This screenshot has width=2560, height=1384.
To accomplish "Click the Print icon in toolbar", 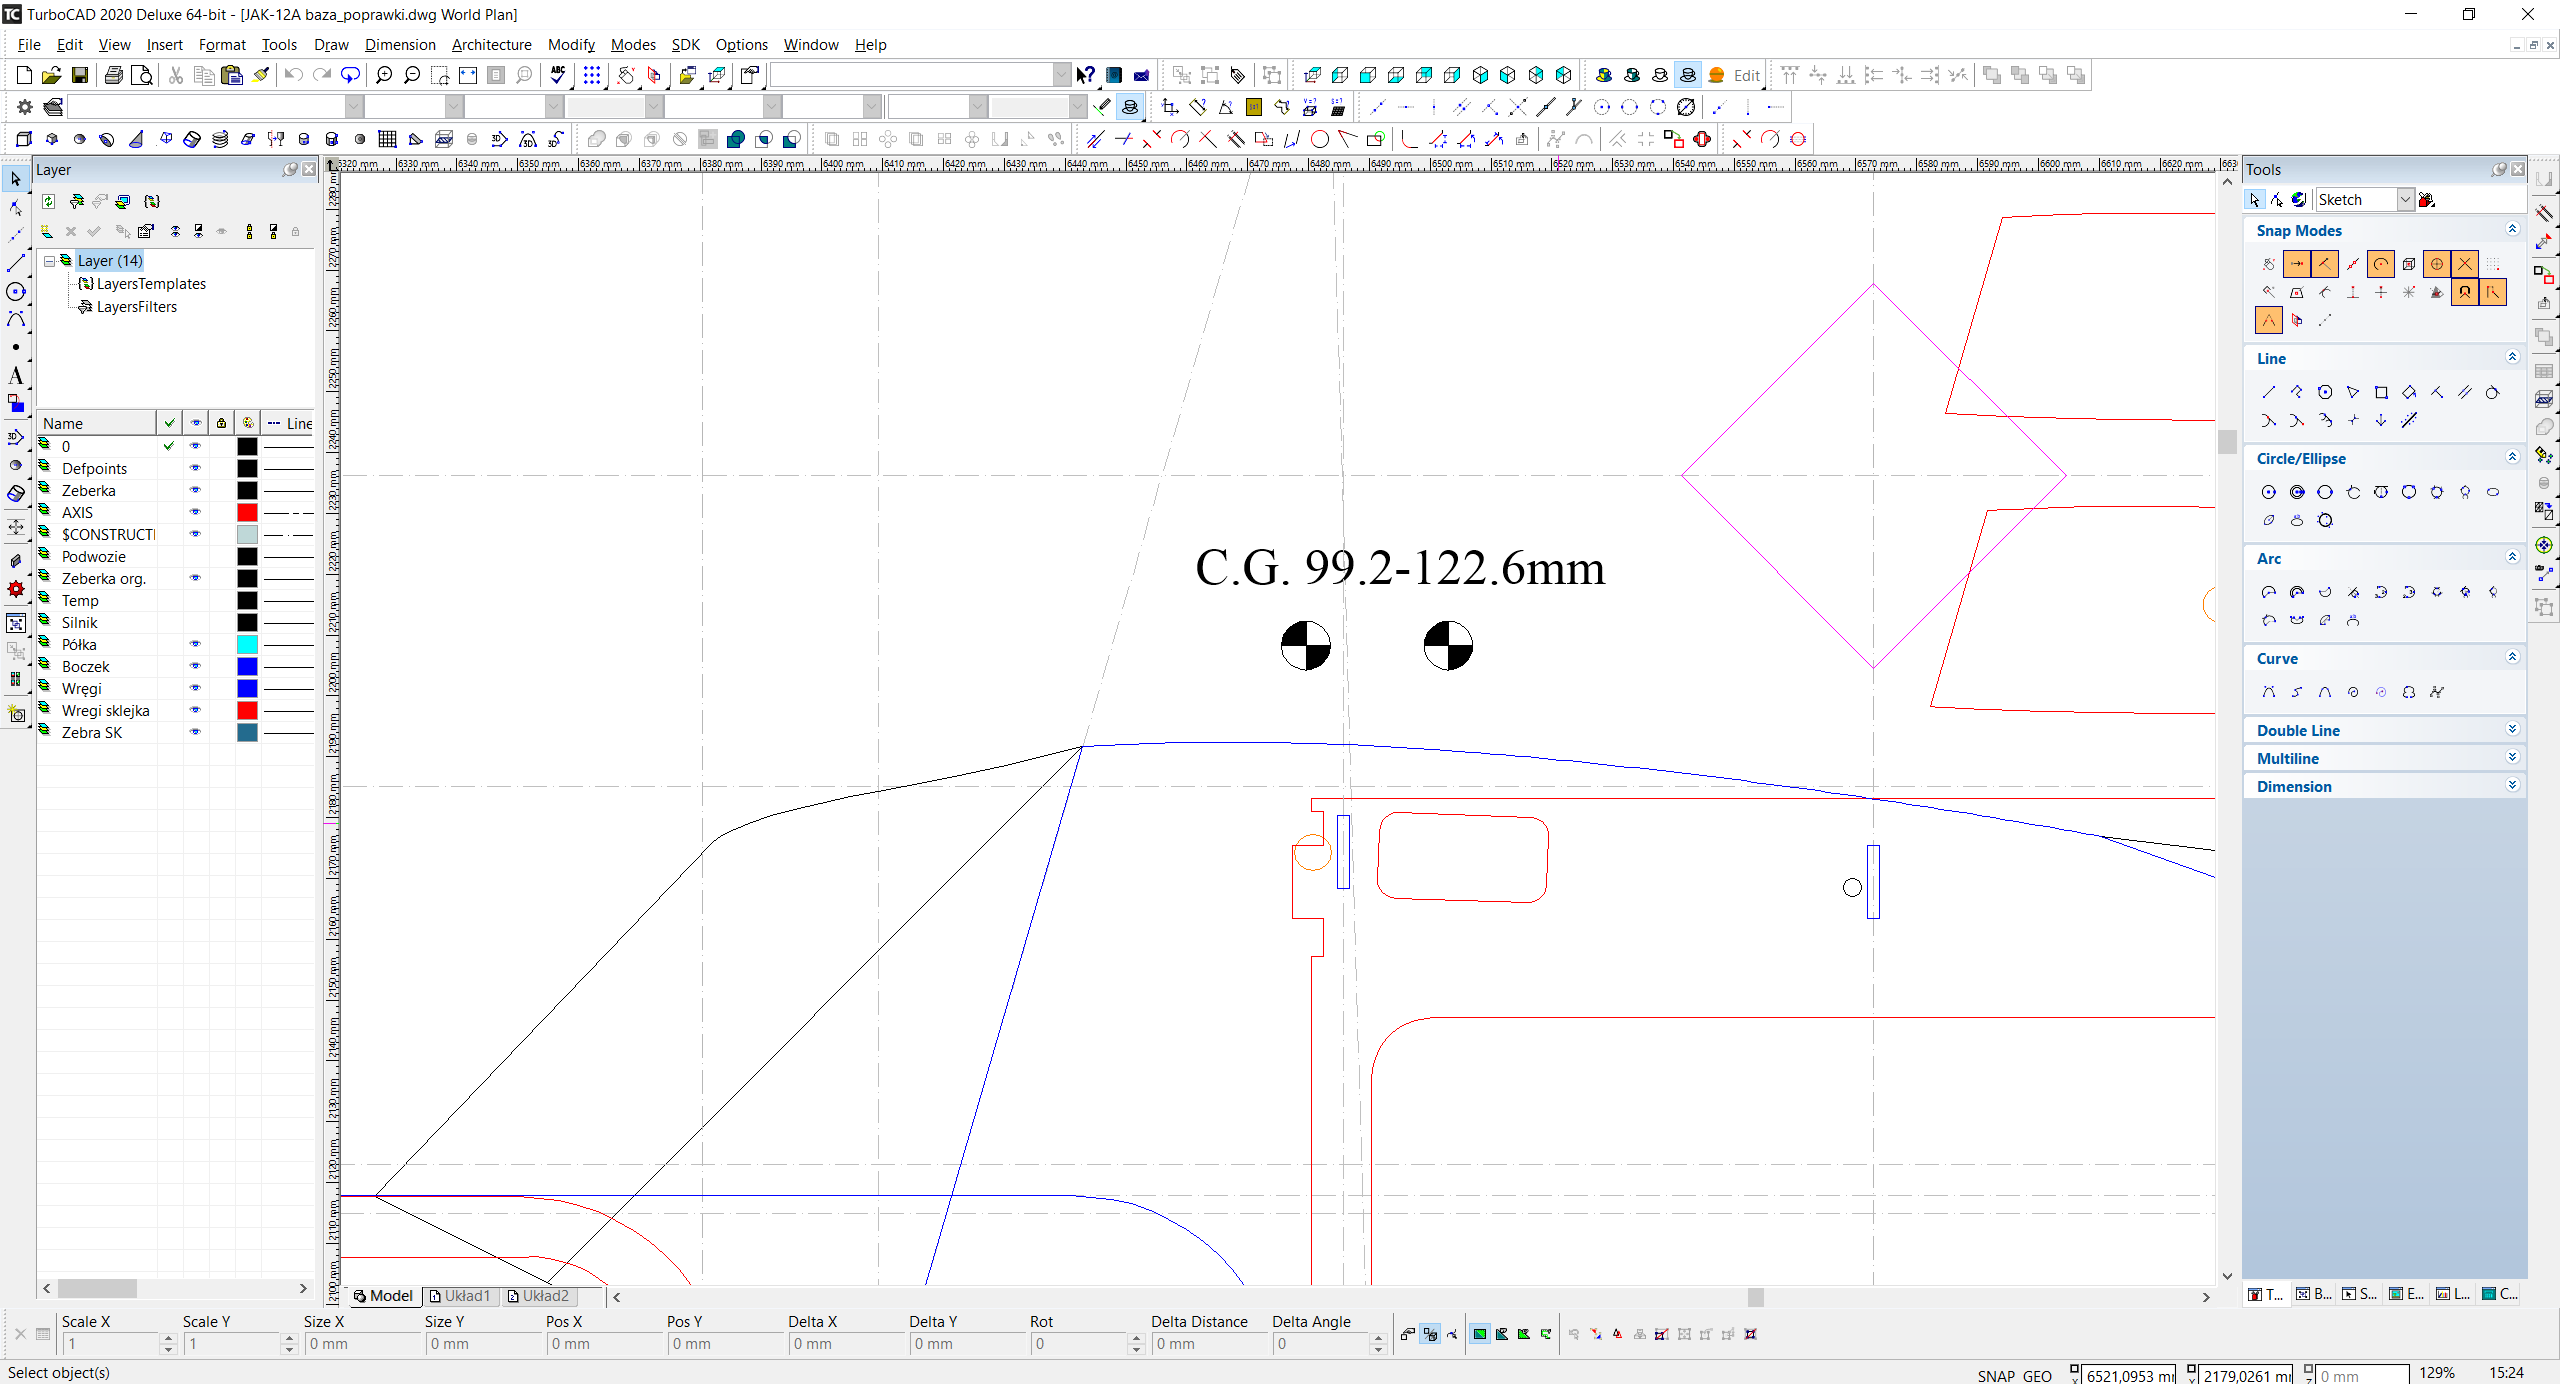I will point(113,75).
